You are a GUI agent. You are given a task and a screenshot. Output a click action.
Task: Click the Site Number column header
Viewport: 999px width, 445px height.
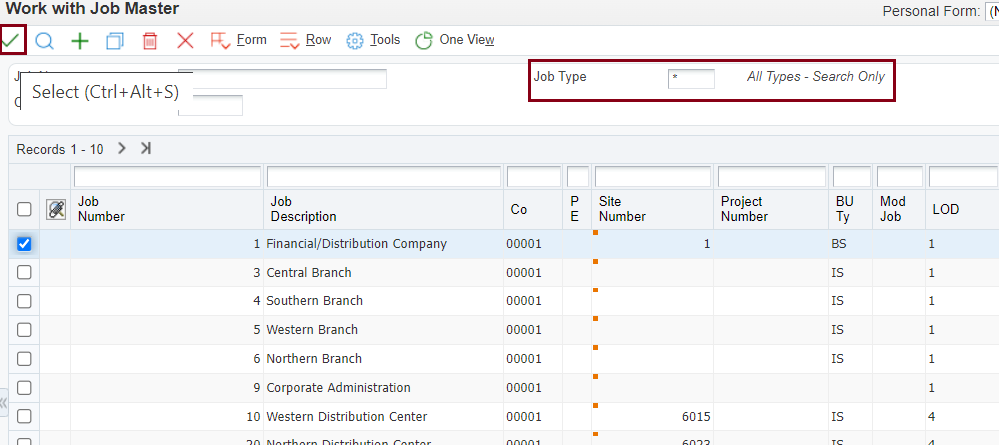(x=652, y=209)
